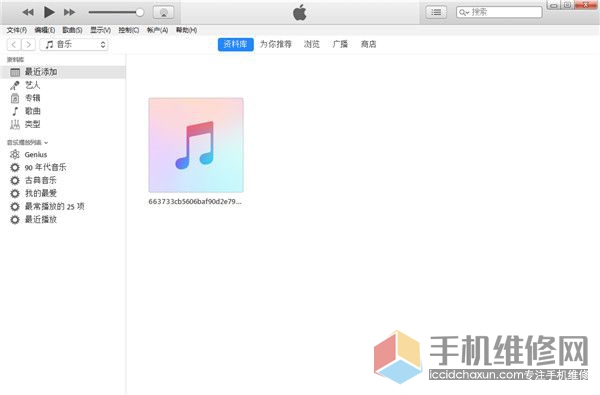Select 歌曲 in the sidebar
This screenshot has width=600, height=395.
pos(63,111)
